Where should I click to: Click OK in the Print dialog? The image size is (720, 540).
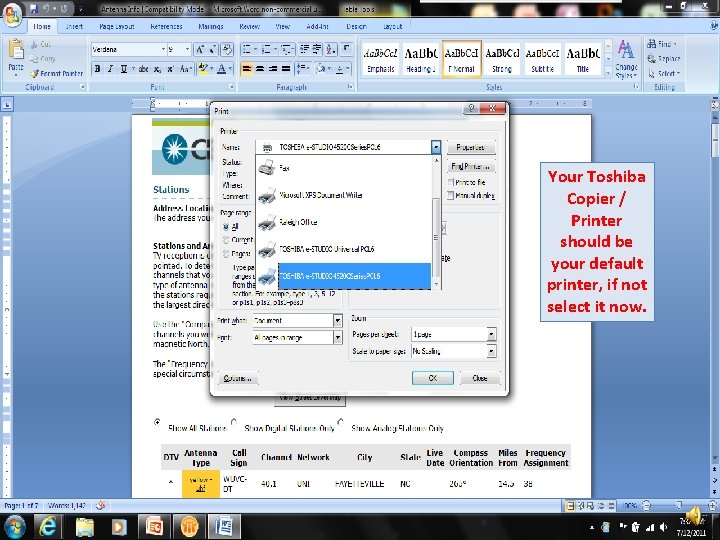[433, 378]
